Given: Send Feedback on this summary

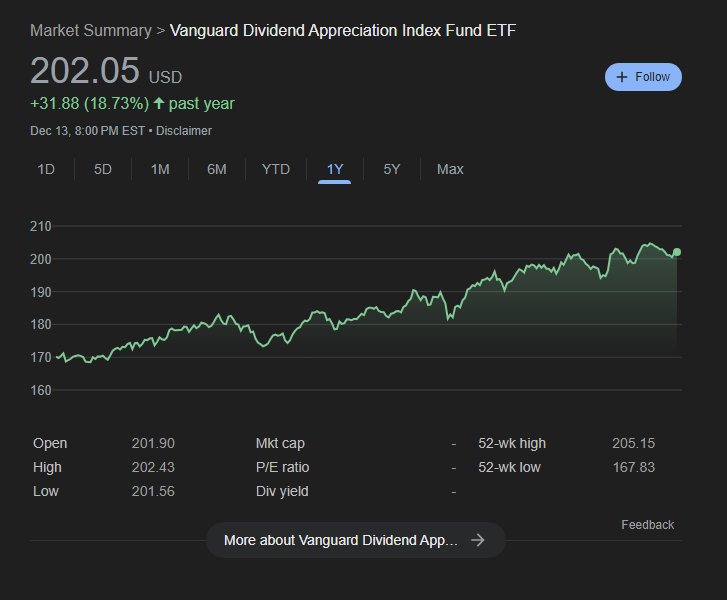Looking at the screenshot, I should 647,525.
